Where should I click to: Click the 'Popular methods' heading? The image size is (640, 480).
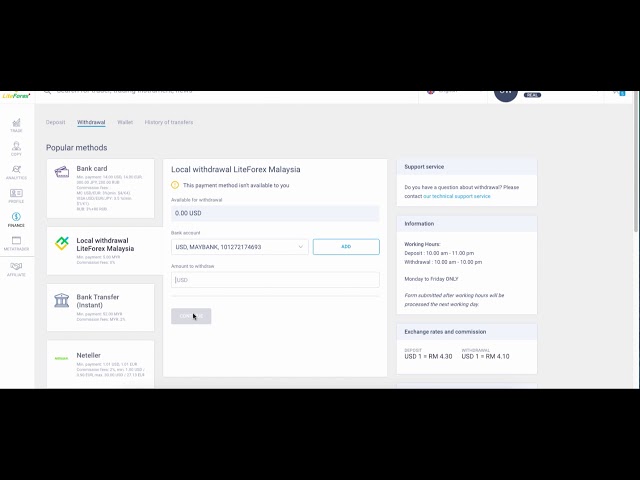point(77,148)
